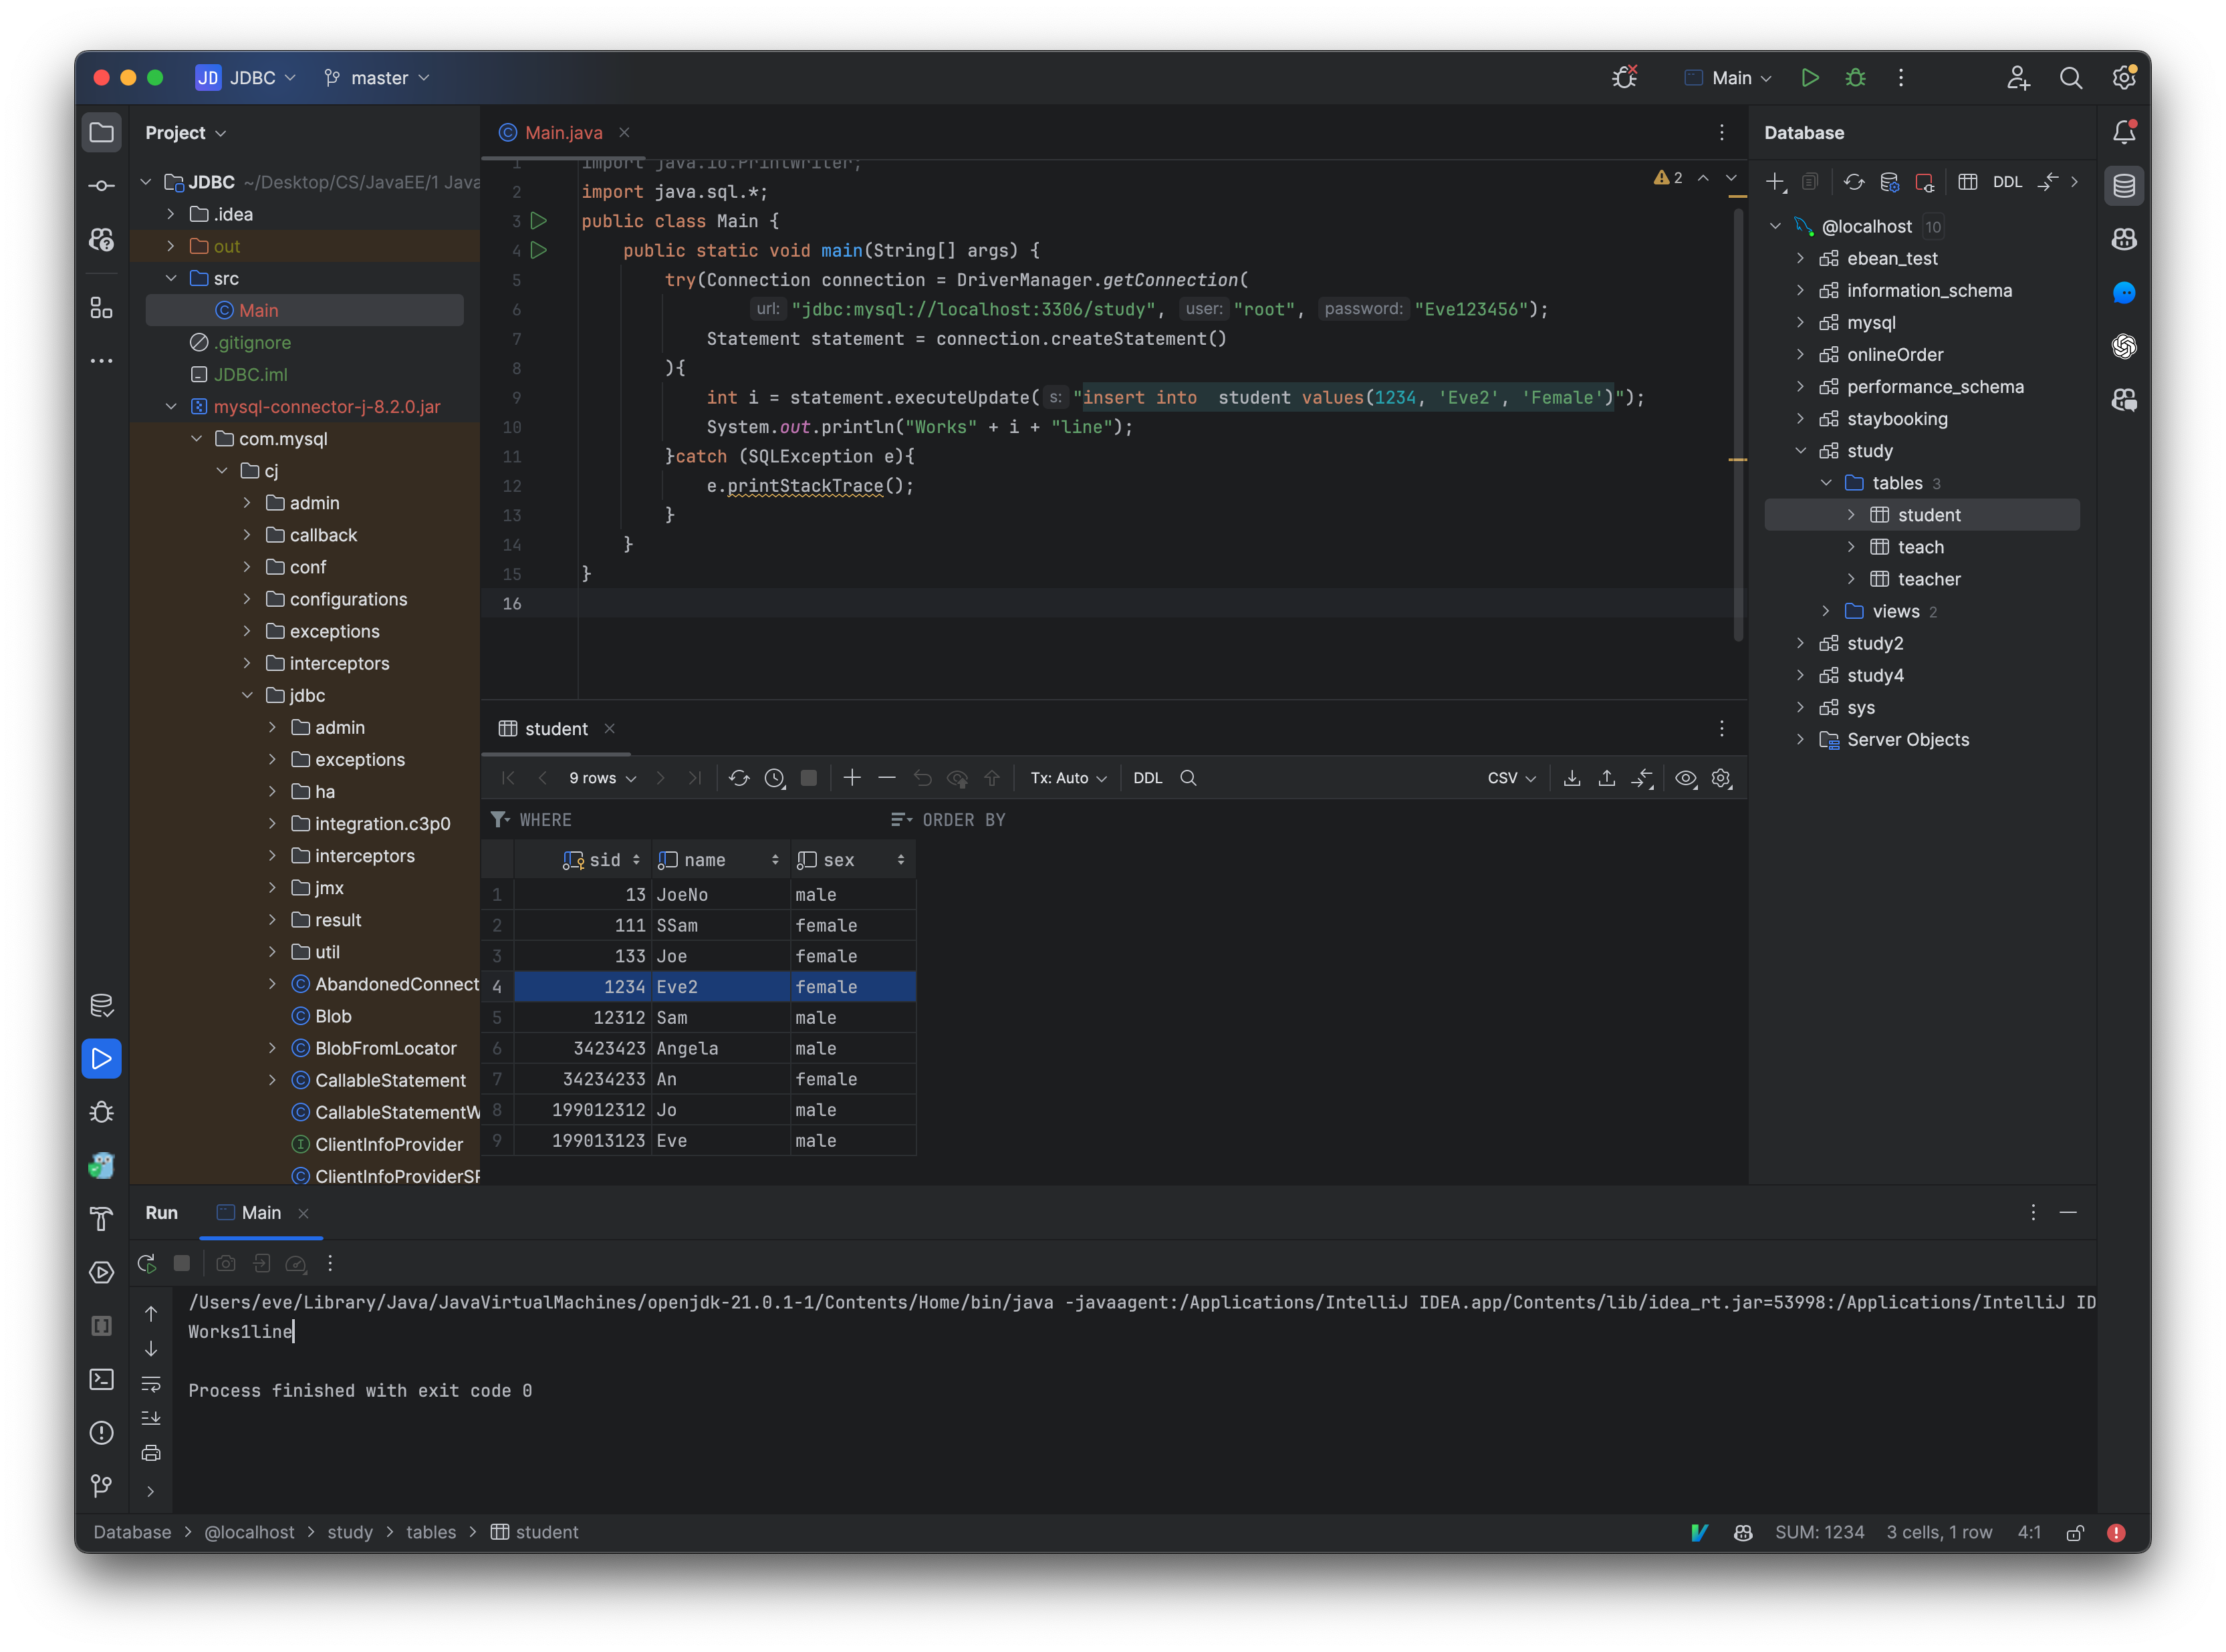Open the Git tool window
This screenshot has height=1652, width=2226.
click(x=101, y=1487)
